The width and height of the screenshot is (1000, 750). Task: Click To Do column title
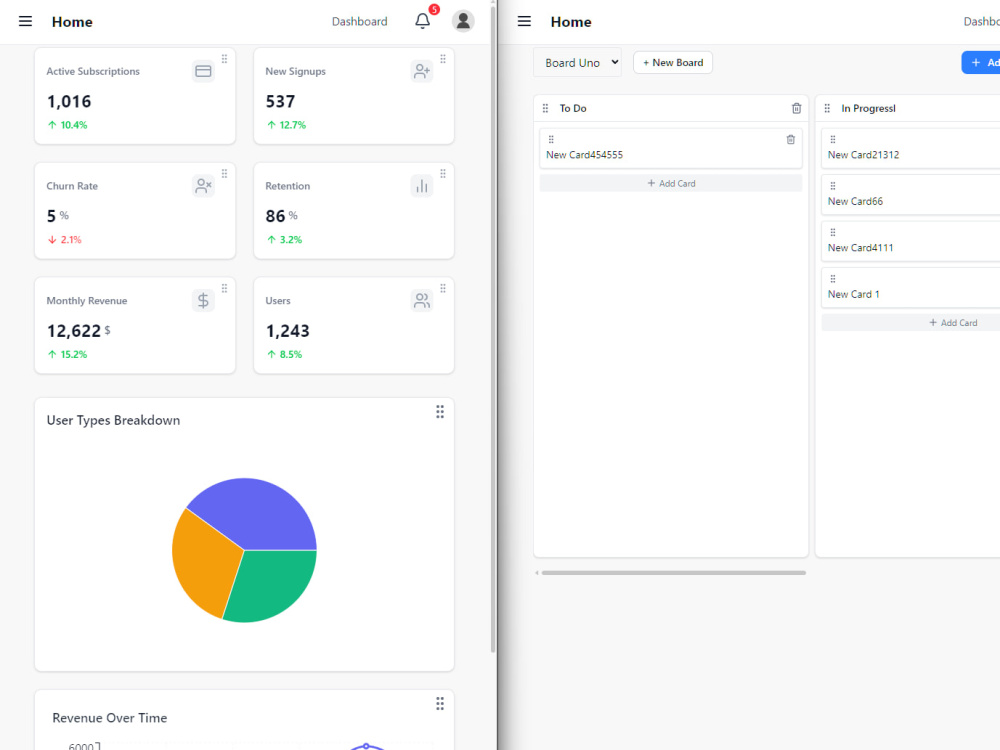tap(573, 108)
